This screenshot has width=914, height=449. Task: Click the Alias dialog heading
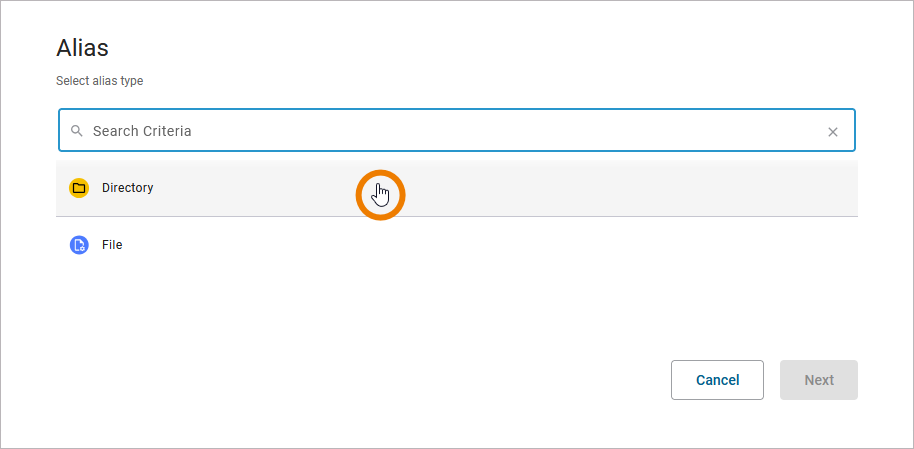coord(82,47)
